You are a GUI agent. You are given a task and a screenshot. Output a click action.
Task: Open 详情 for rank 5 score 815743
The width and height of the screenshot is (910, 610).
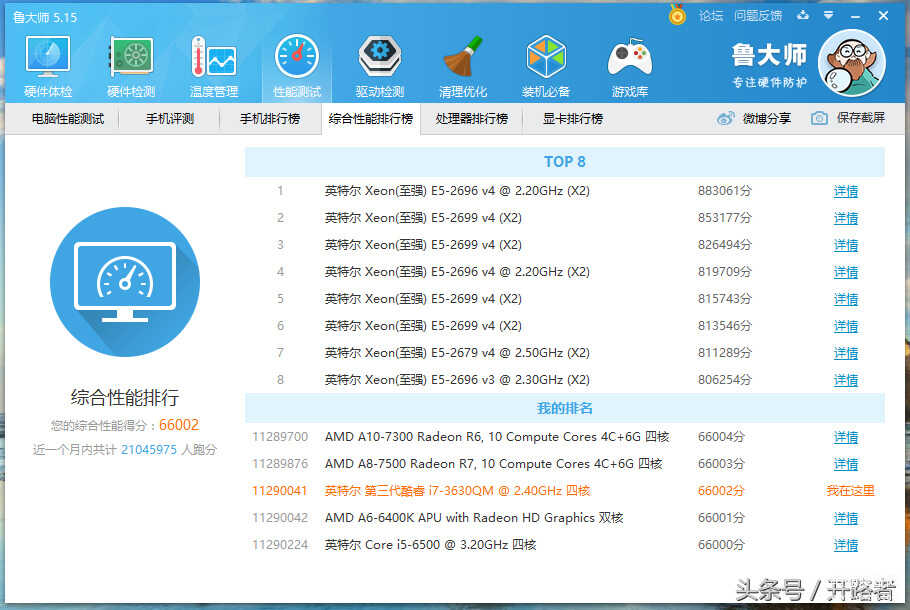(x=846, y=299)
